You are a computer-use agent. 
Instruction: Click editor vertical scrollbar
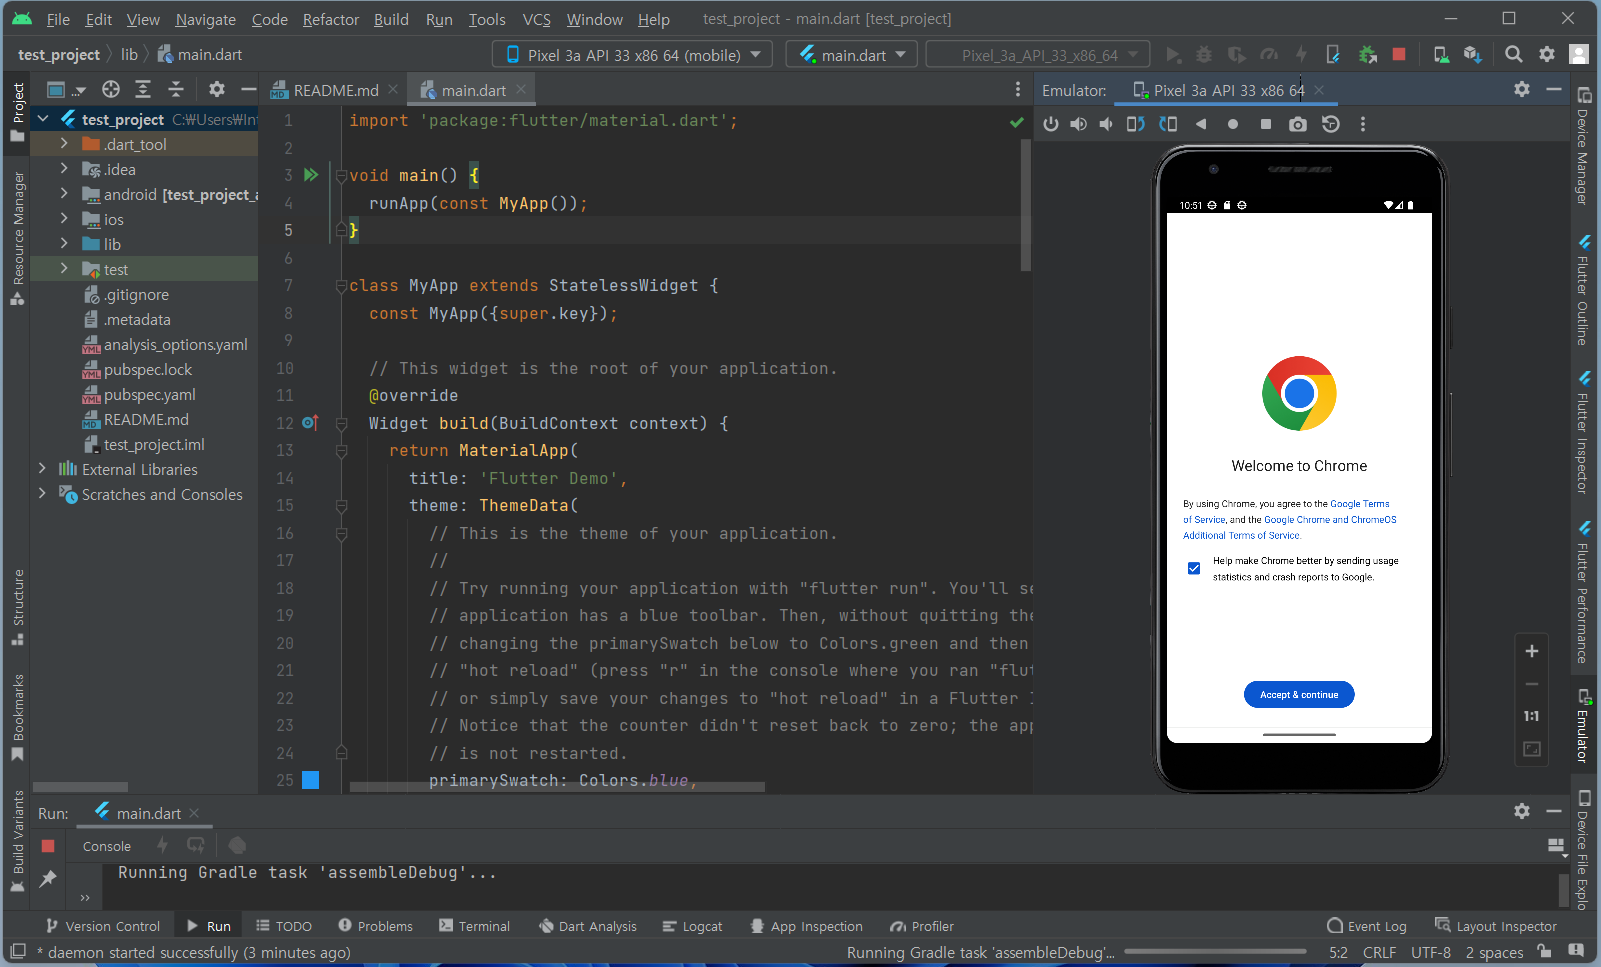(x=1026, y=205)
